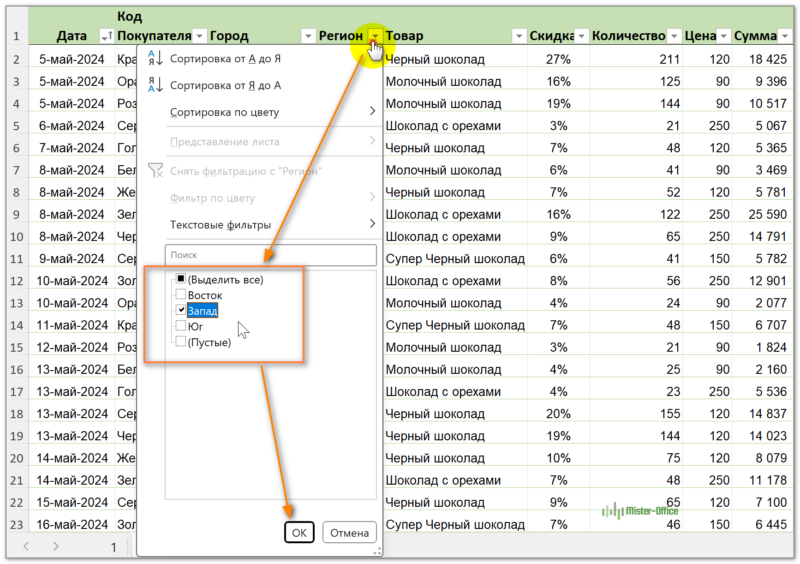Viewport: 800px width, 564px height.
Task: Click the Отмена button
Action: [x=350, y=532]
